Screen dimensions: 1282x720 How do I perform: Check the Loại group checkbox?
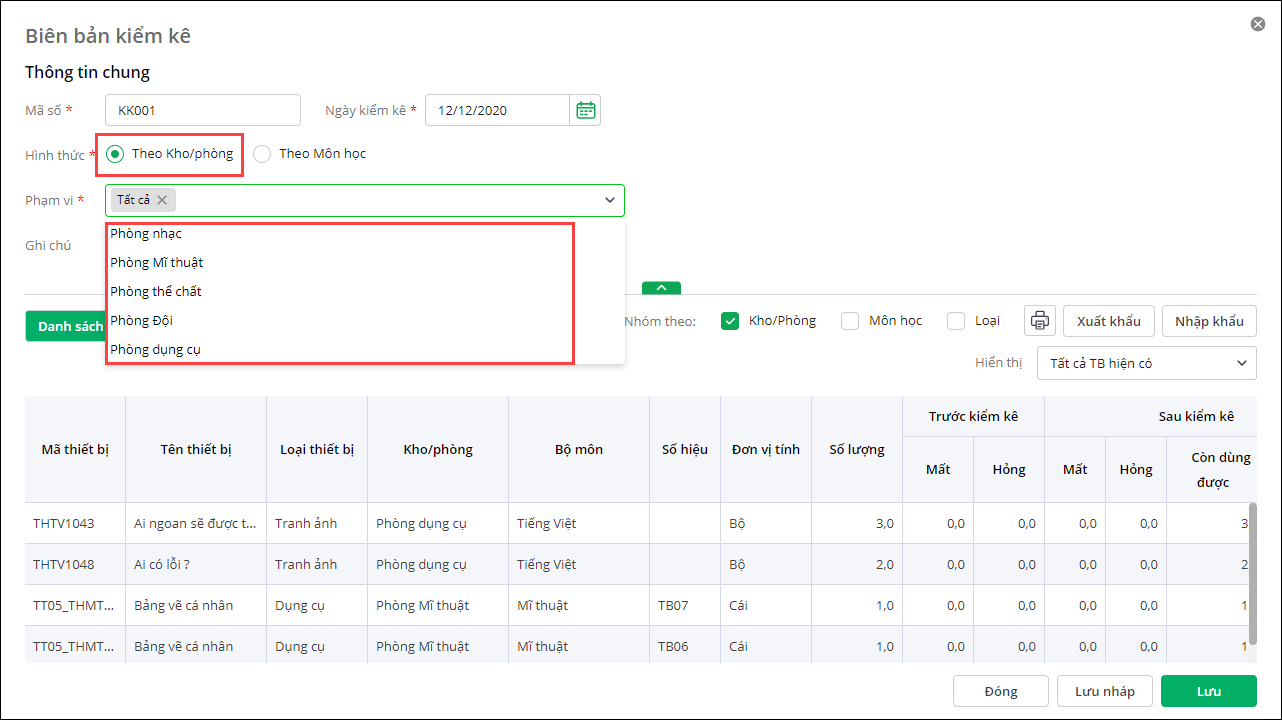956,321
